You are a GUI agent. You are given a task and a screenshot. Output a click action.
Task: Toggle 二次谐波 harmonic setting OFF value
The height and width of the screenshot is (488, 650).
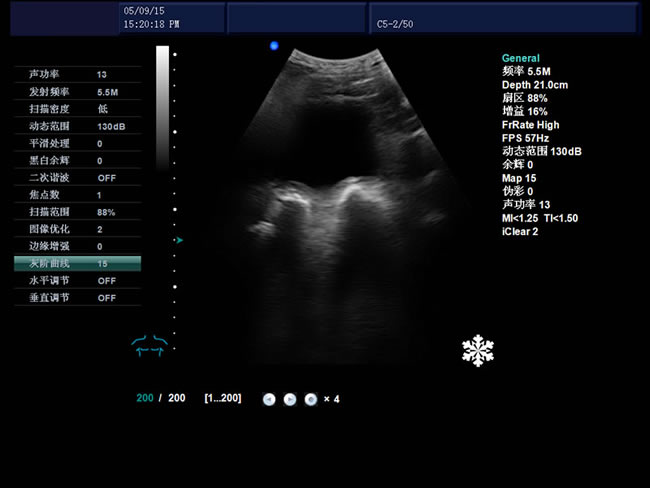pos(106,177)
